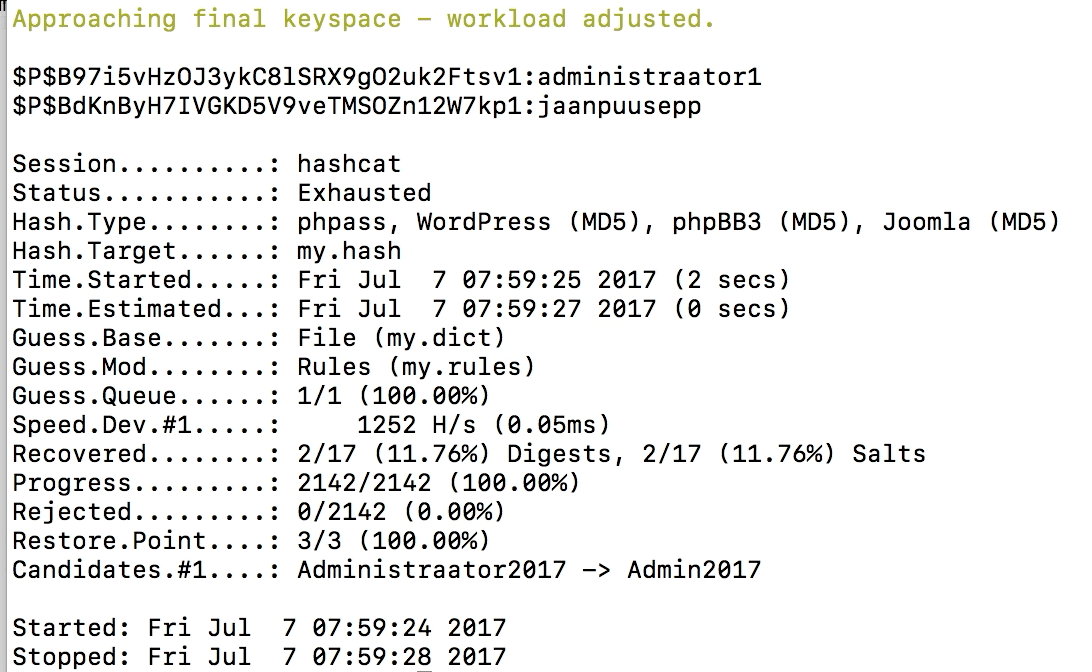Click the Rejected value 0/2142

click(x=341, y=512)
